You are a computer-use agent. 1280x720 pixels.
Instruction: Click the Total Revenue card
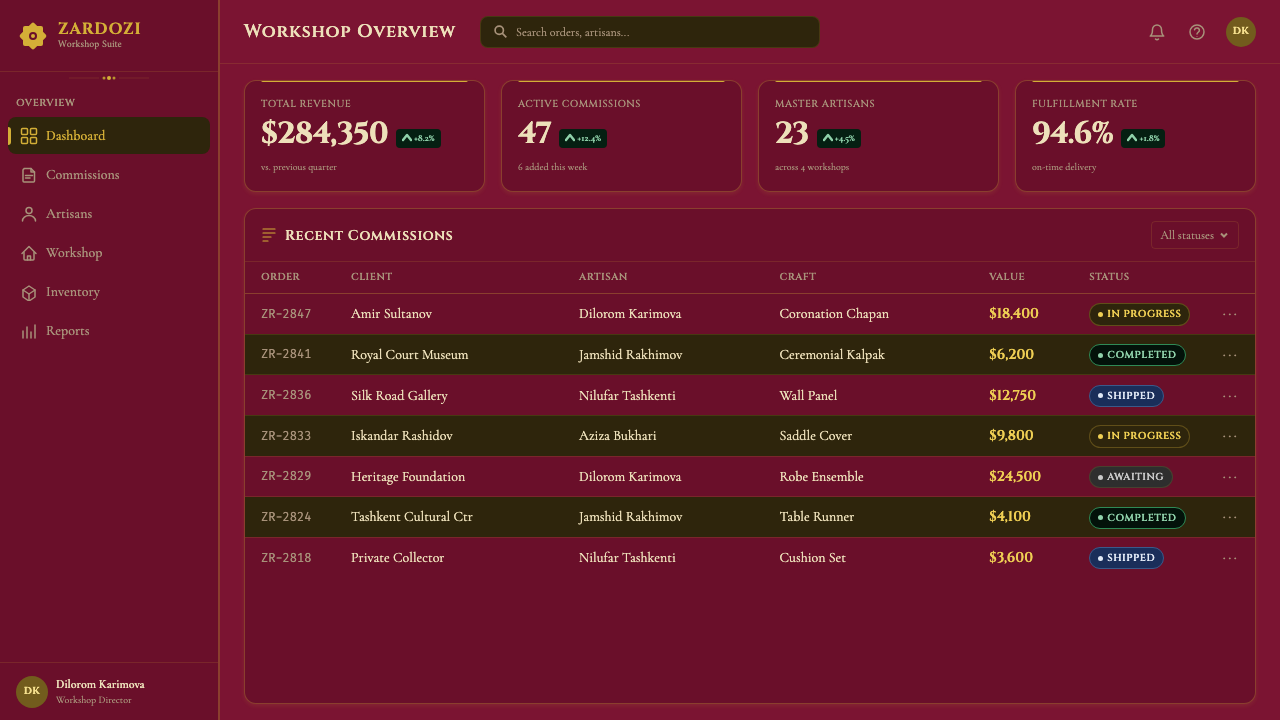364,136
